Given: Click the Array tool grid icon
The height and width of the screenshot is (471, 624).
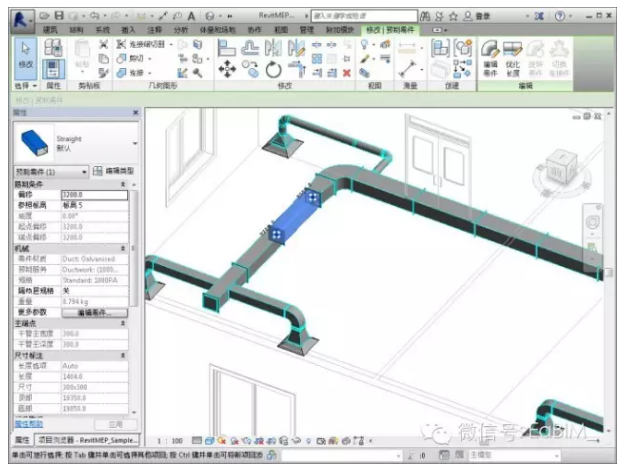Looking at the screenshot, I should pos(317,59).
